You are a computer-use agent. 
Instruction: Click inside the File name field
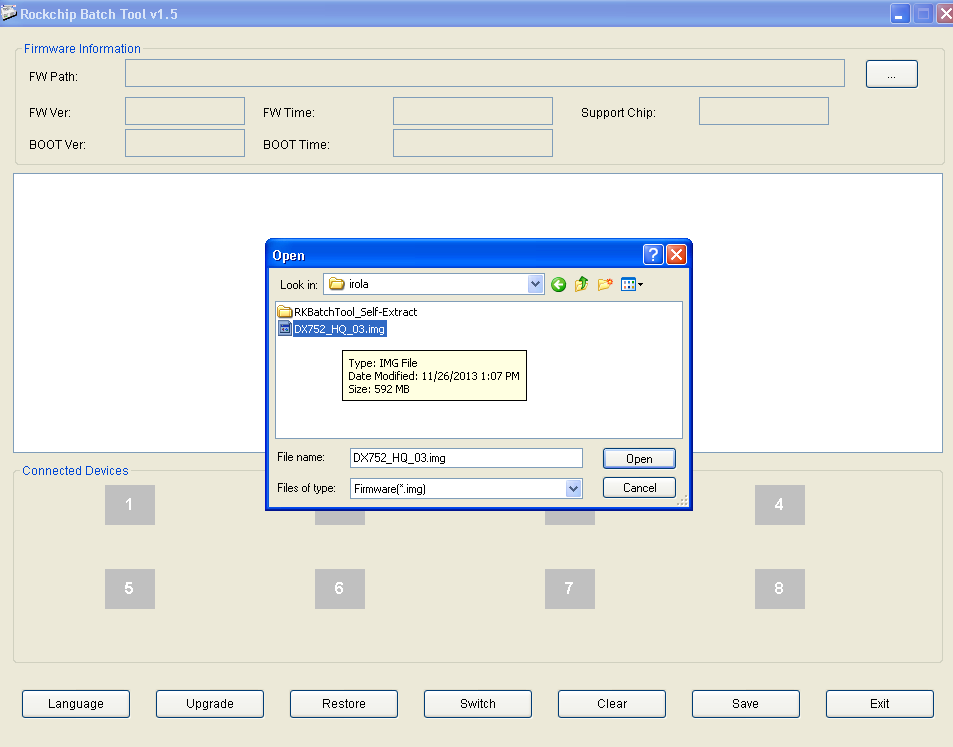[465, 458]
